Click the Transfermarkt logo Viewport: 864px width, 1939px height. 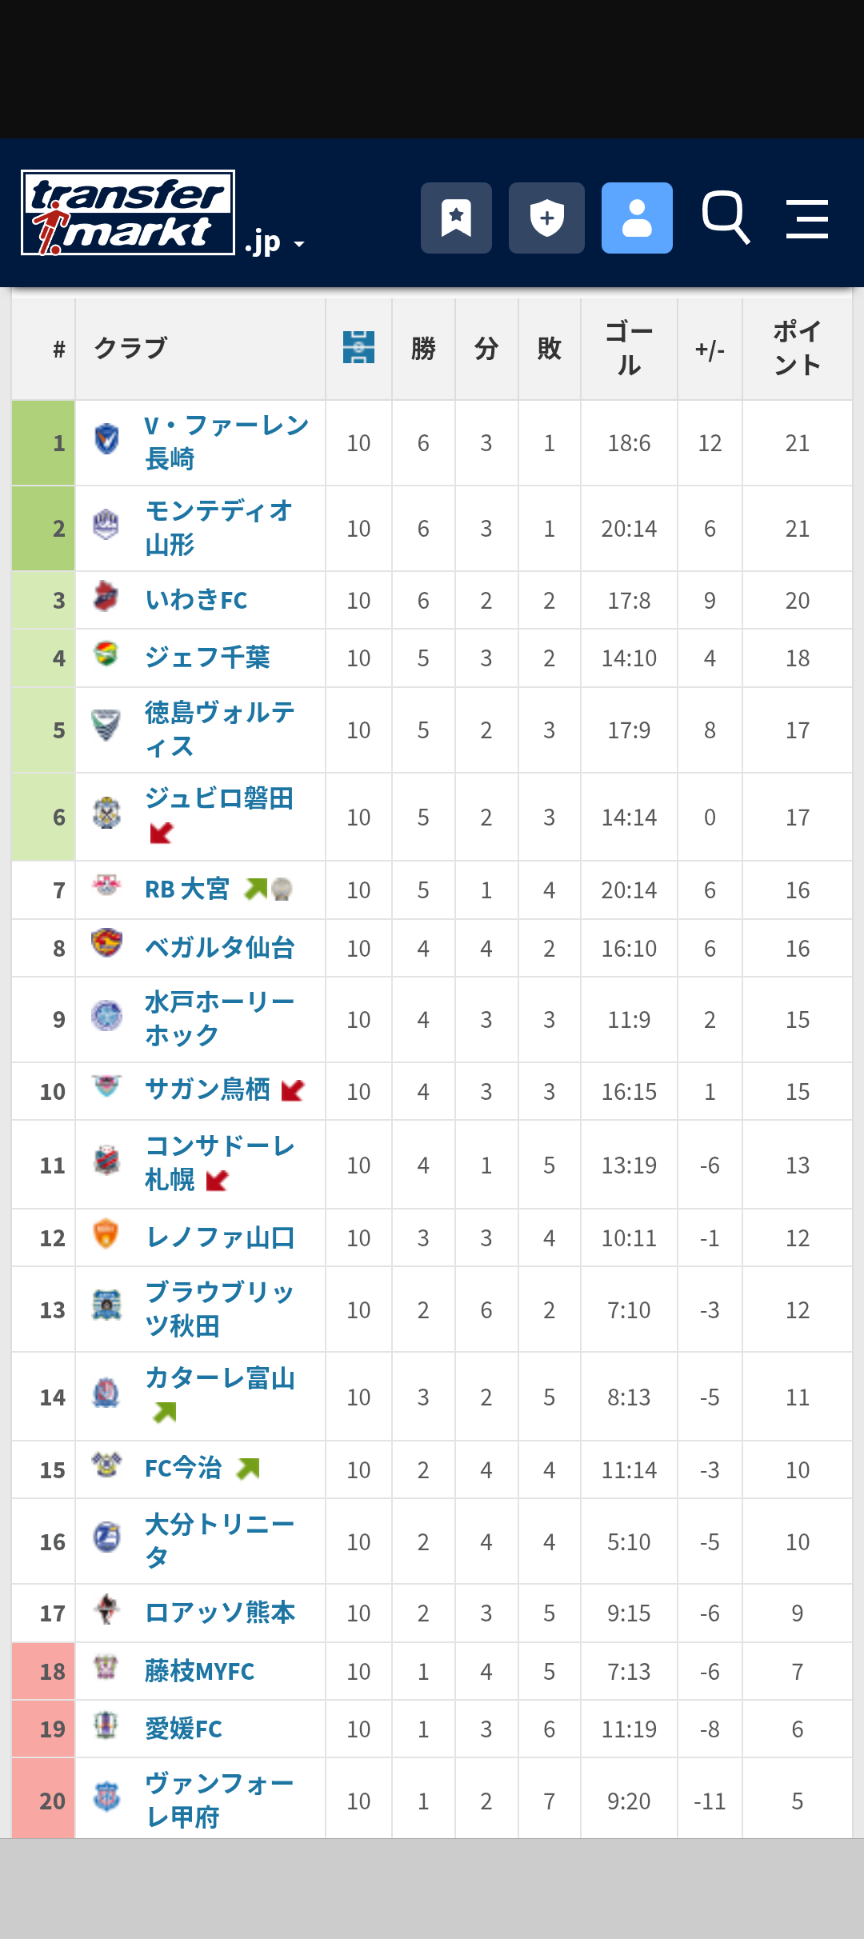pyautogui.click(x=128, y=213)
